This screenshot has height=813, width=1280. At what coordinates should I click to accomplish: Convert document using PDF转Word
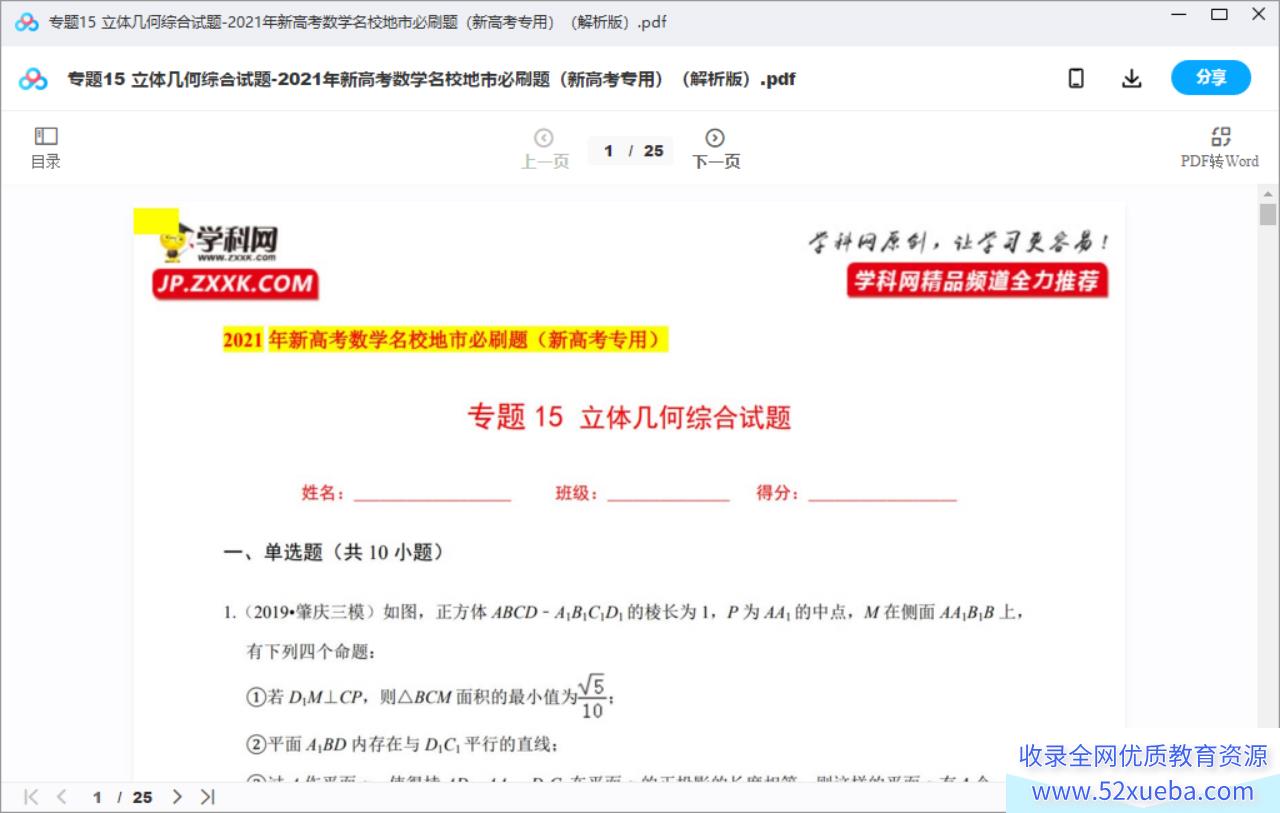click(1219, 148)
